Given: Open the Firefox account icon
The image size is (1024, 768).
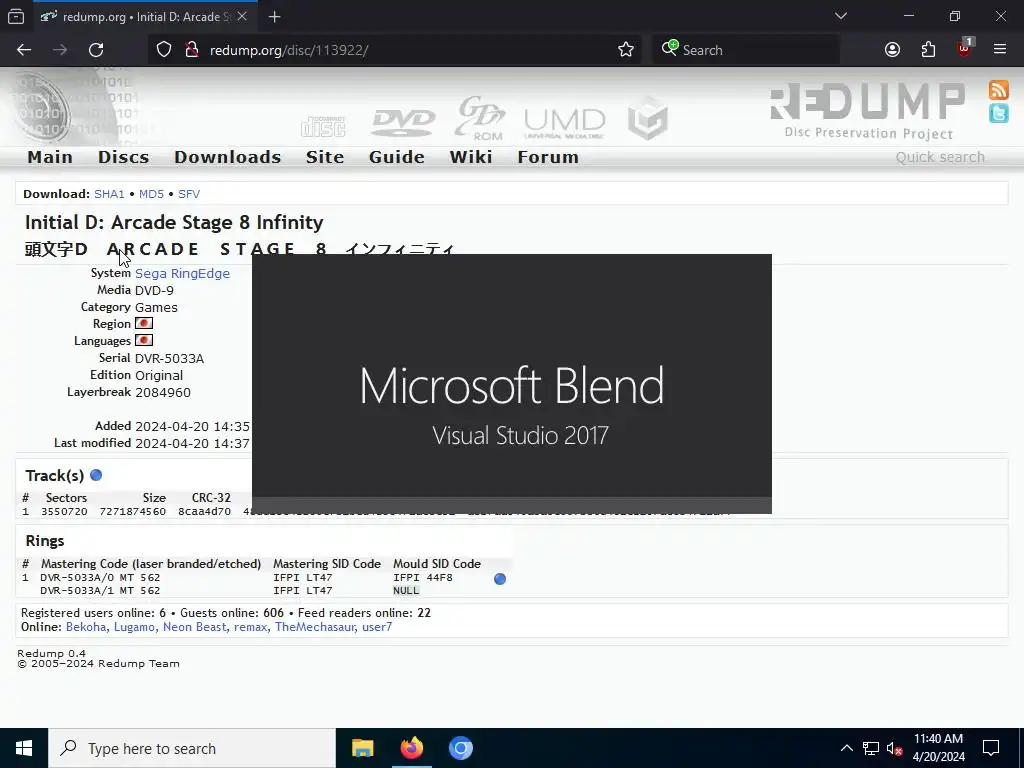Looking at the screenshot, I should [x=892, y=50].
